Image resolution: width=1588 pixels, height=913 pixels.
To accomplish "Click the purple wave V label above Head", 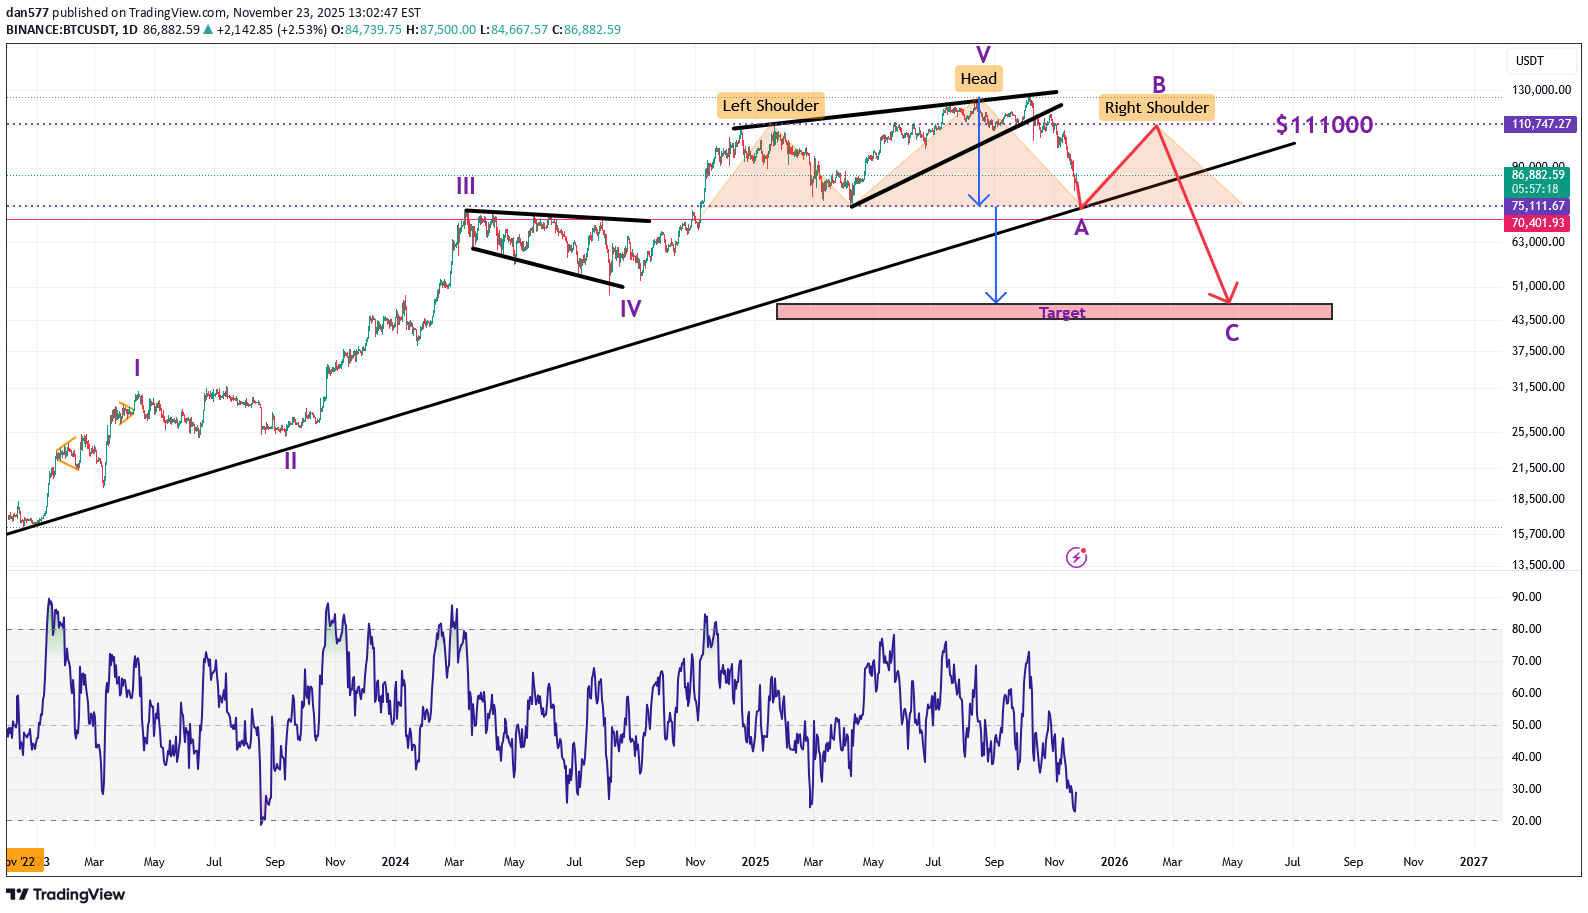I will point(983,55).
